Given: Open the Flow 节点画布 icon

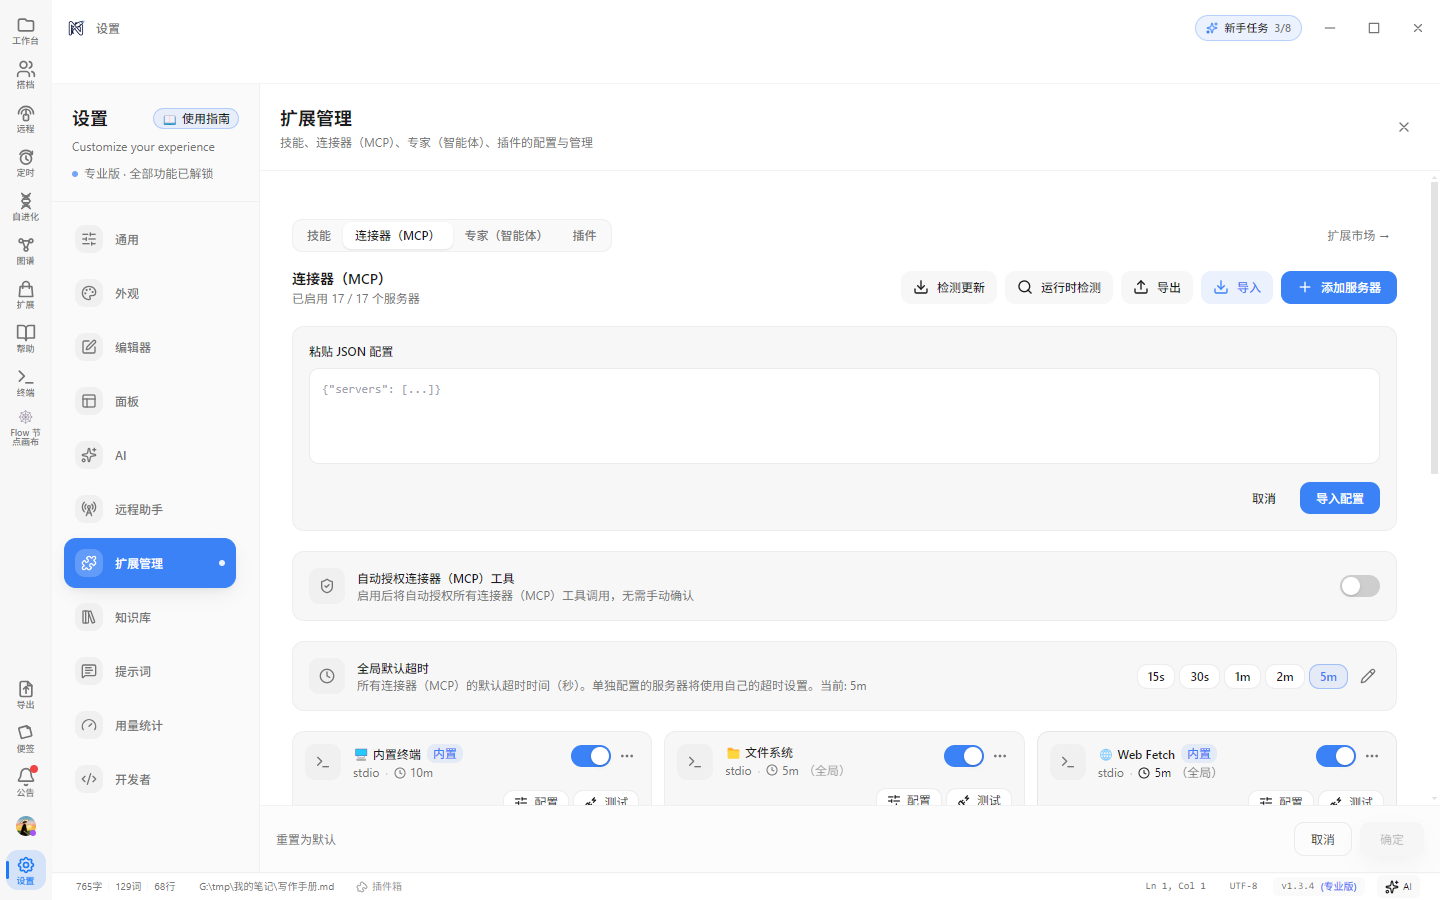Looking at the screenshot, I should [26, 428].
